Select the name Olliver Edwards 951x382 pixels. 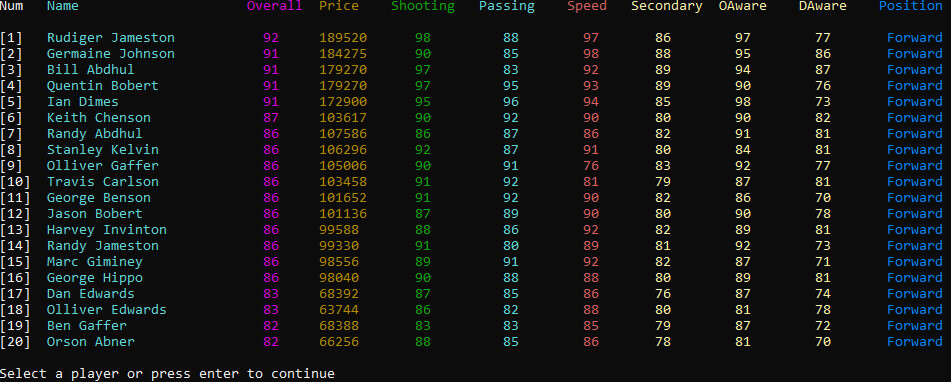(x=107, y=310)
